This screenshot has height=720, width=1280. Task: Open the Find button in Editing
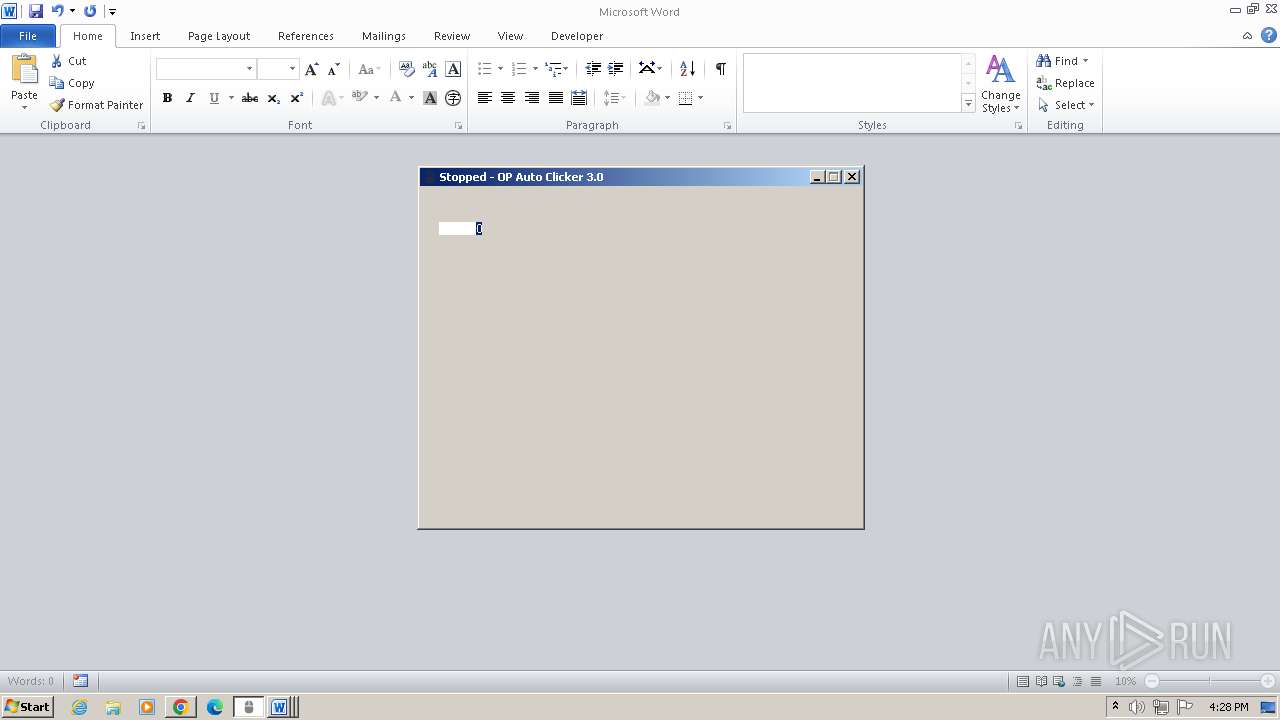(x=1062, y=61)
